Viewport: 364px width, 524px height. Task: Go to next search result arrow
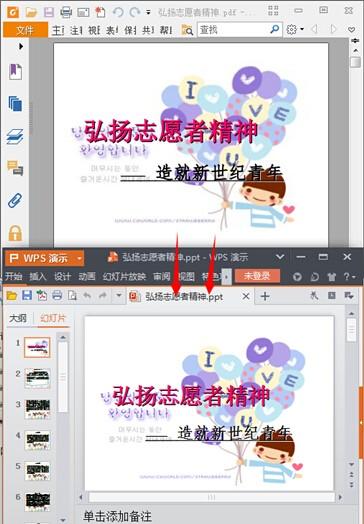pos(333,29)
